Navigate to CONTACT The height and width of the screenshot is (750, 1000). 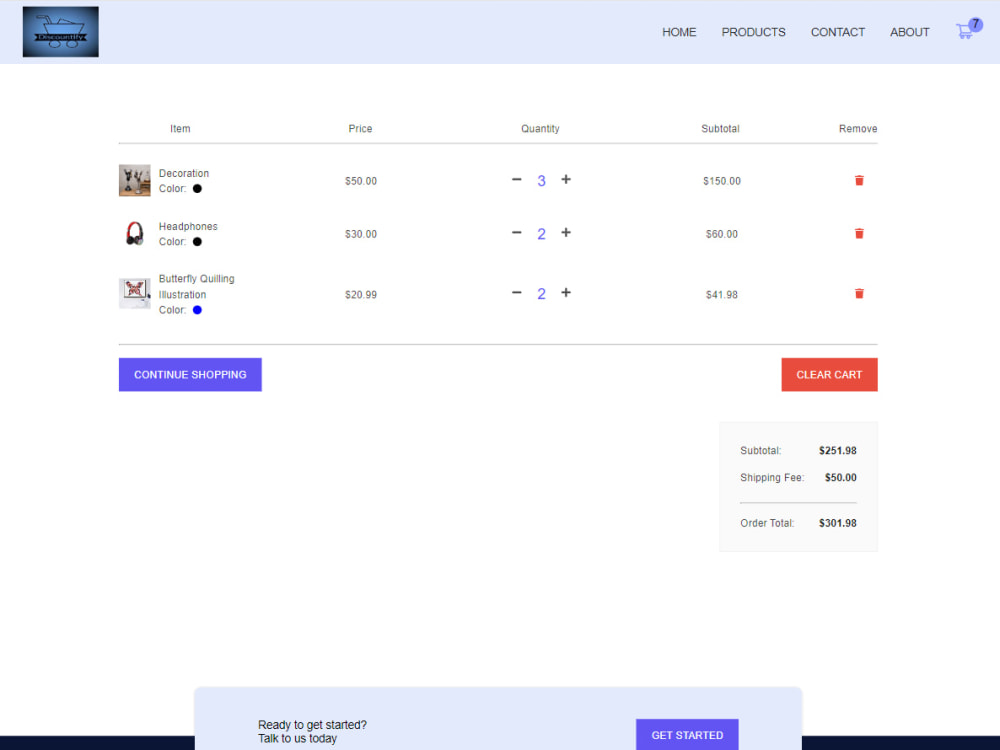point(837,32)
